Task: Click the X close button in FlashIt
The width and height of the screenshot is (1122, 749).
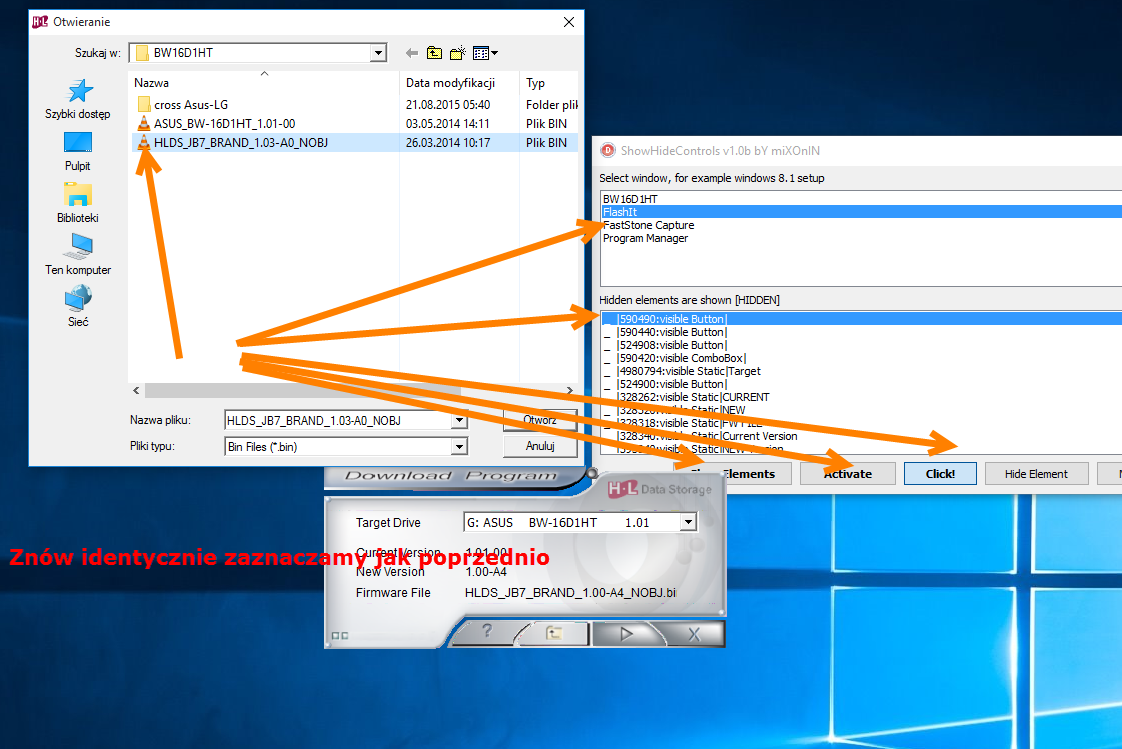Action: (694, 634)
